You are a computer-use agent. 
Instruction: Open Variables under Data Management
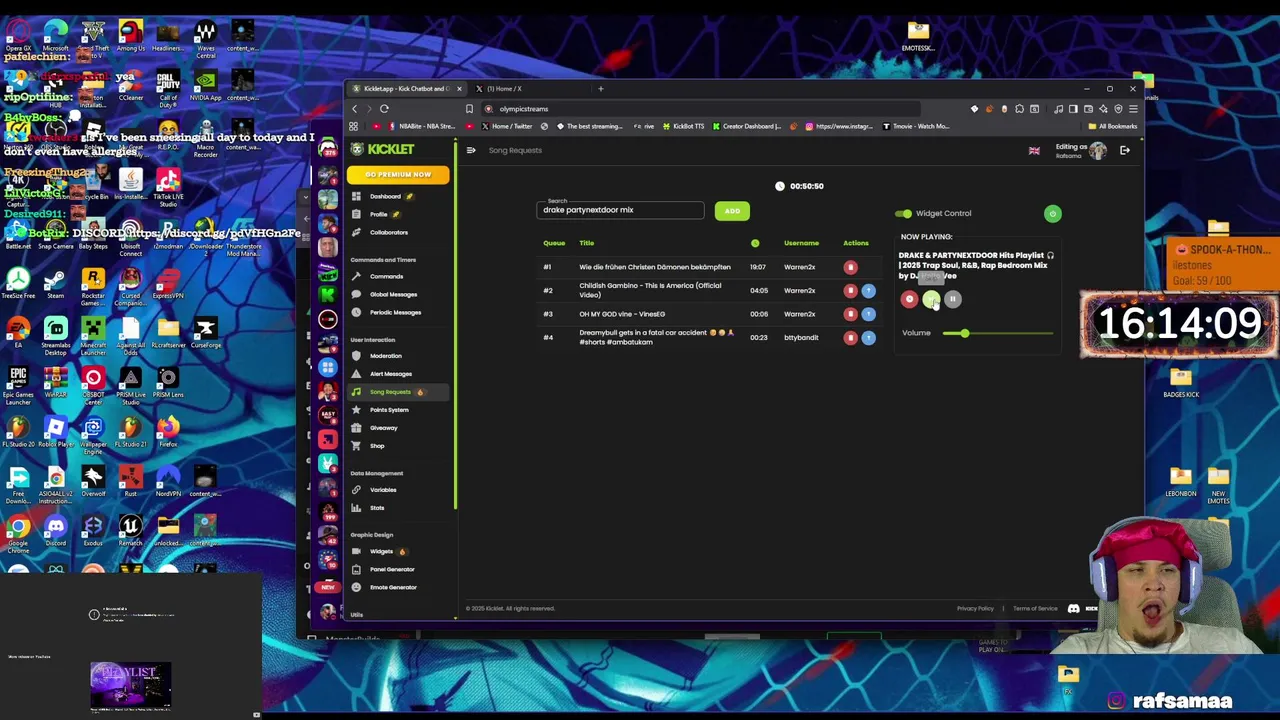coord(382,490)
